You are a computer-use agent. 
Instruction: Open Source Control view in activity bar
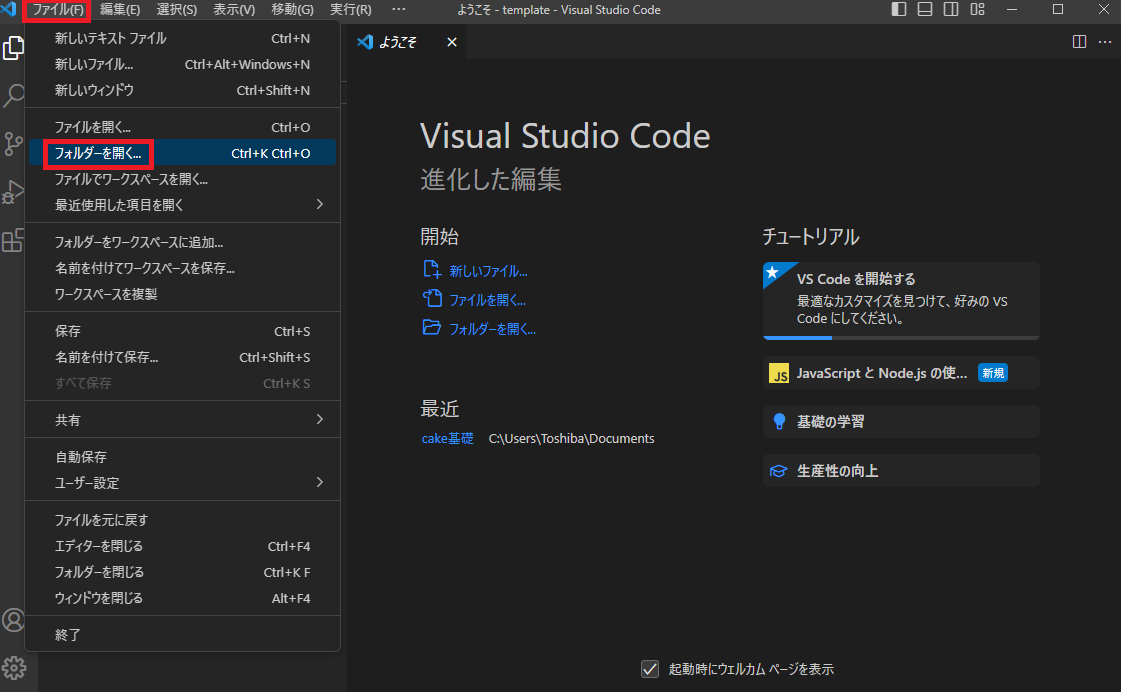click(13, 144)
